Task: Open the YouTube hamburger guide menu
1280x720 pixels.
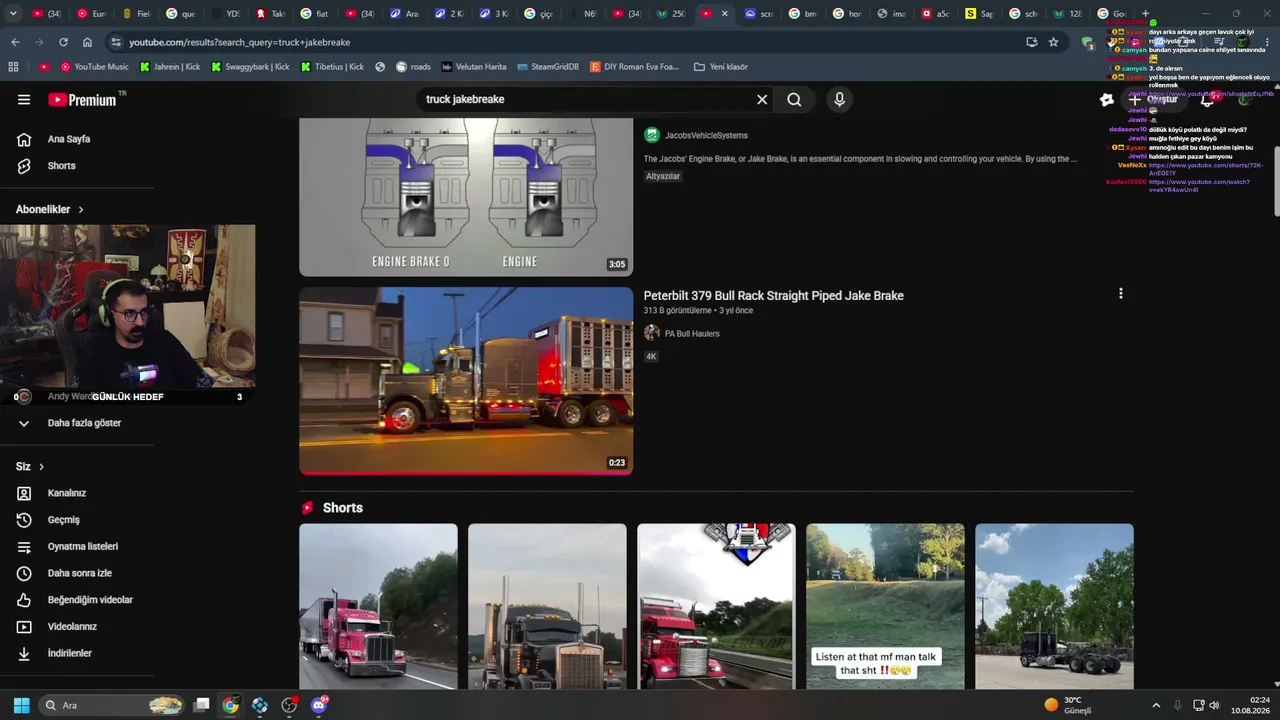Action: pos(24,100)
